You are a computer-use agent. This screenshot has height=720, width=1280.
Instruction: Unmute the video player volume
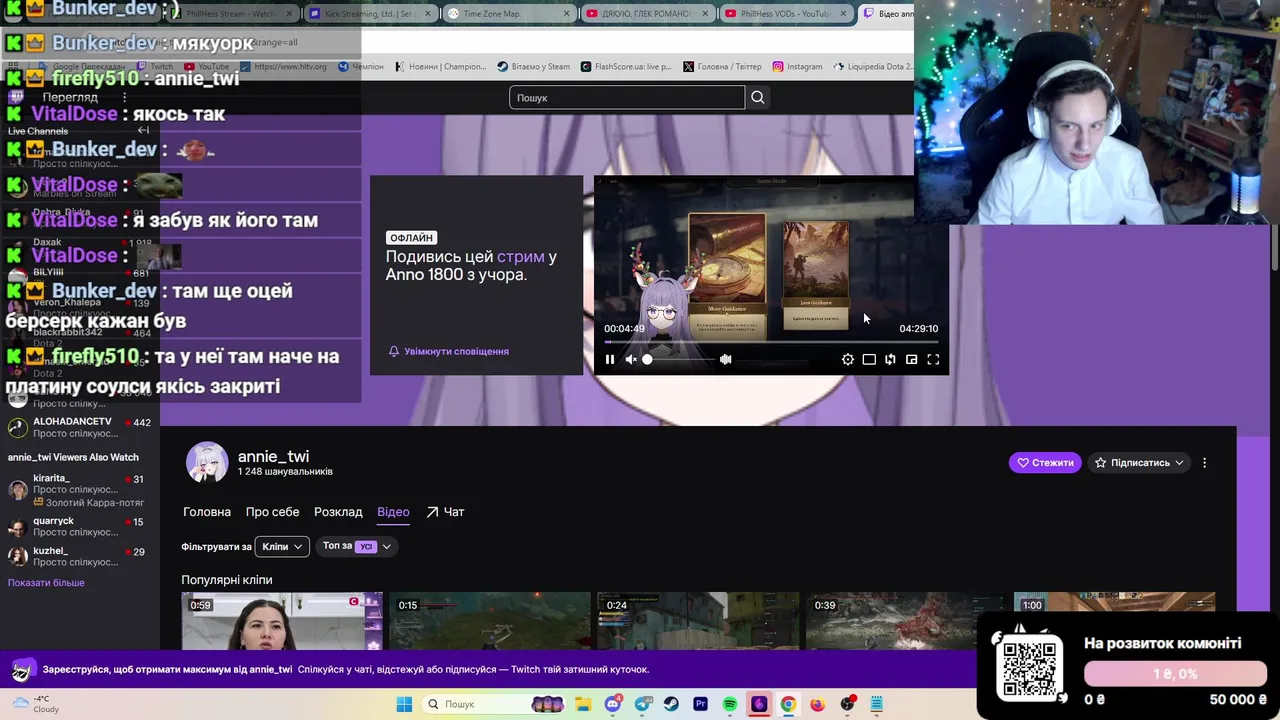(631, 359)
